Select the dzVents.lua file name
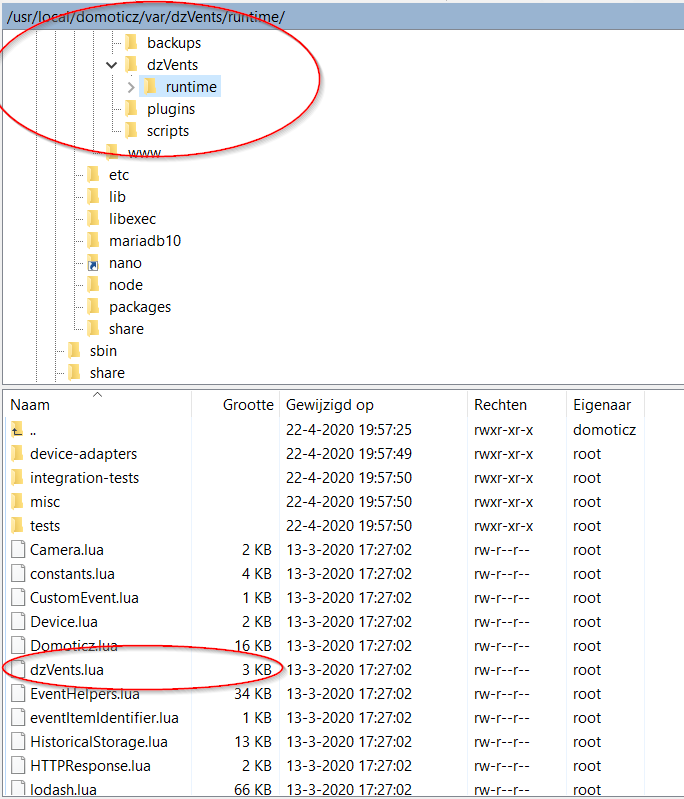This screenshot has height=799, width=684. pos(67,670)
